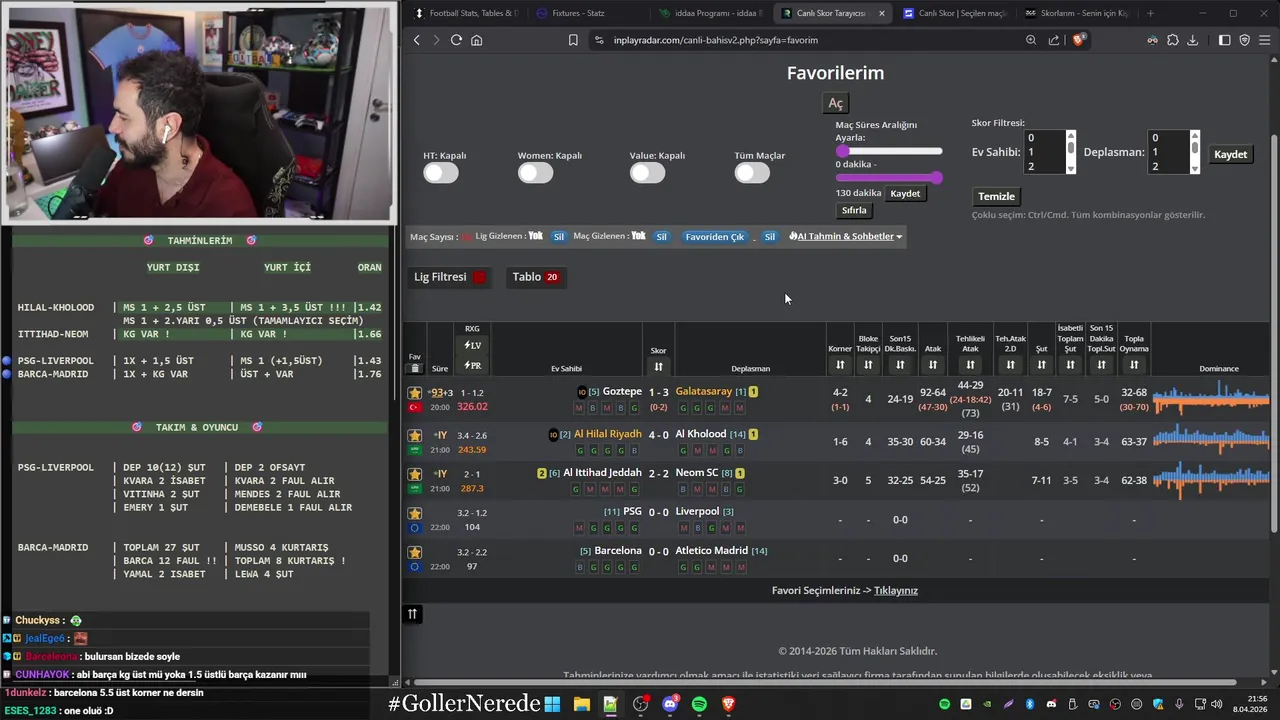This screenshot has height=720, width=1280.
Task: Unfavorite the Al Ittihad Jeddah match star
Action: tap(415, 474)
